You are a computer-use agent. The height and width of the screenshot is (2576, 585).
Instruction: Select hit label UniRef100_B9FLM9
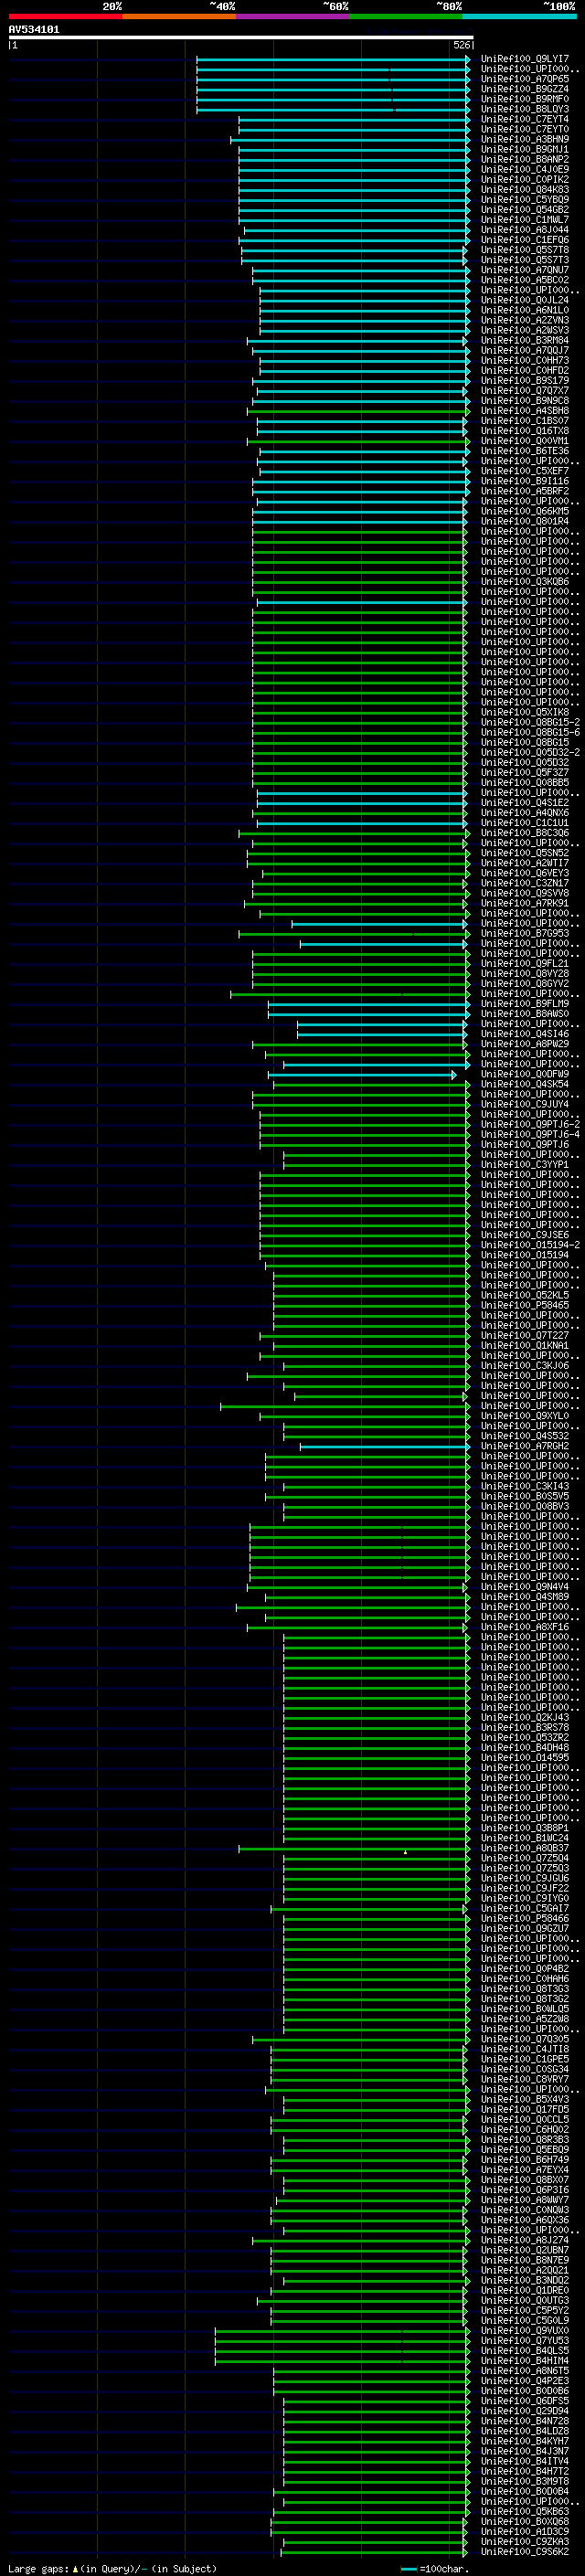pyautogui.click(x=525, y=1004)
